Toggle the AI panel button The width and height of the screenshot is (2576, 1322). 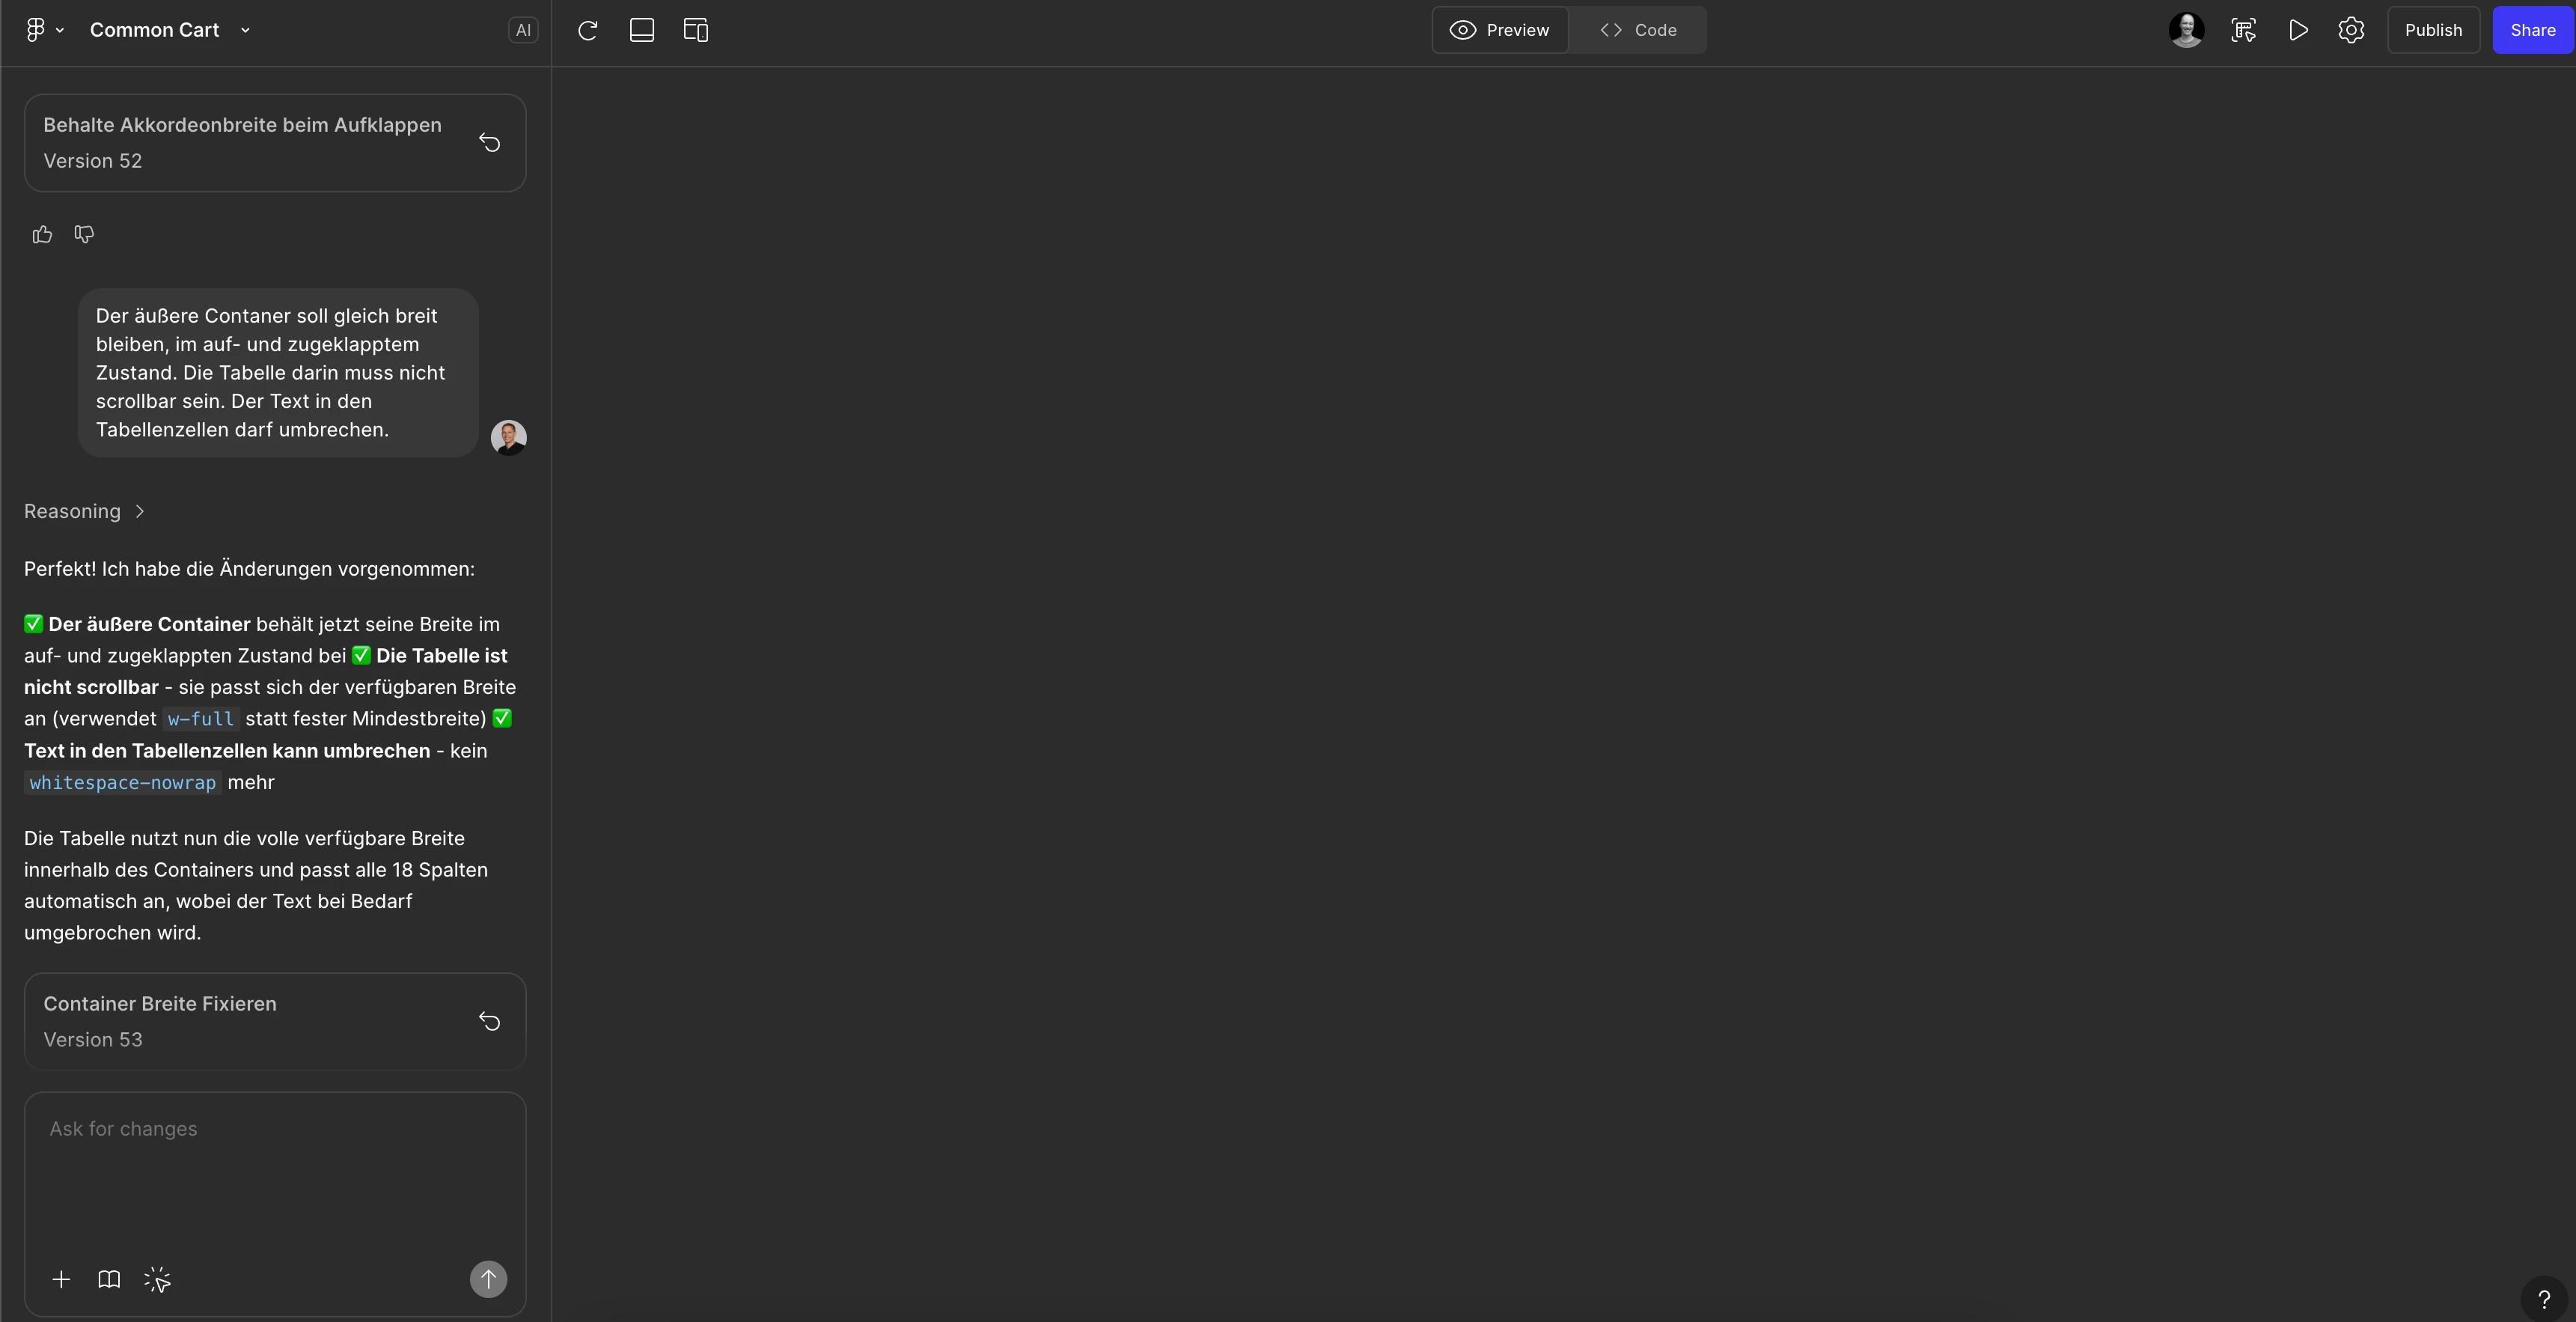tap(522, 30)
